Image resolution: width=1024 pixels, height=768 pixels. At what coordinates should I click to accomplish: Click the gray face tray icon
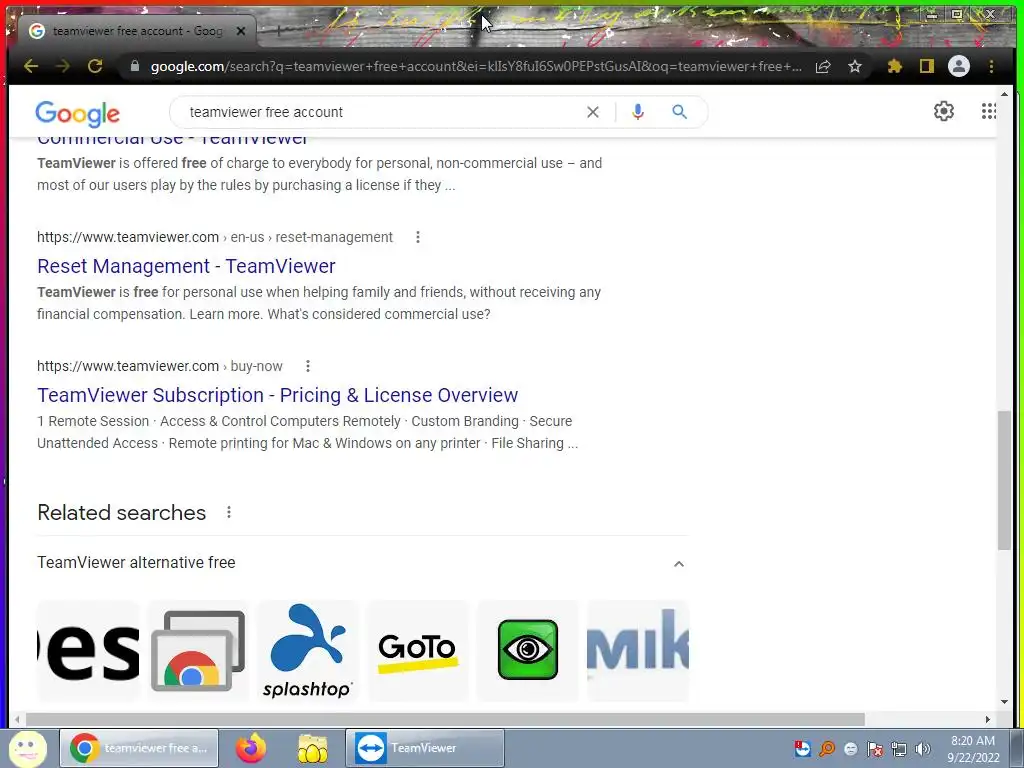coord(850,749)
